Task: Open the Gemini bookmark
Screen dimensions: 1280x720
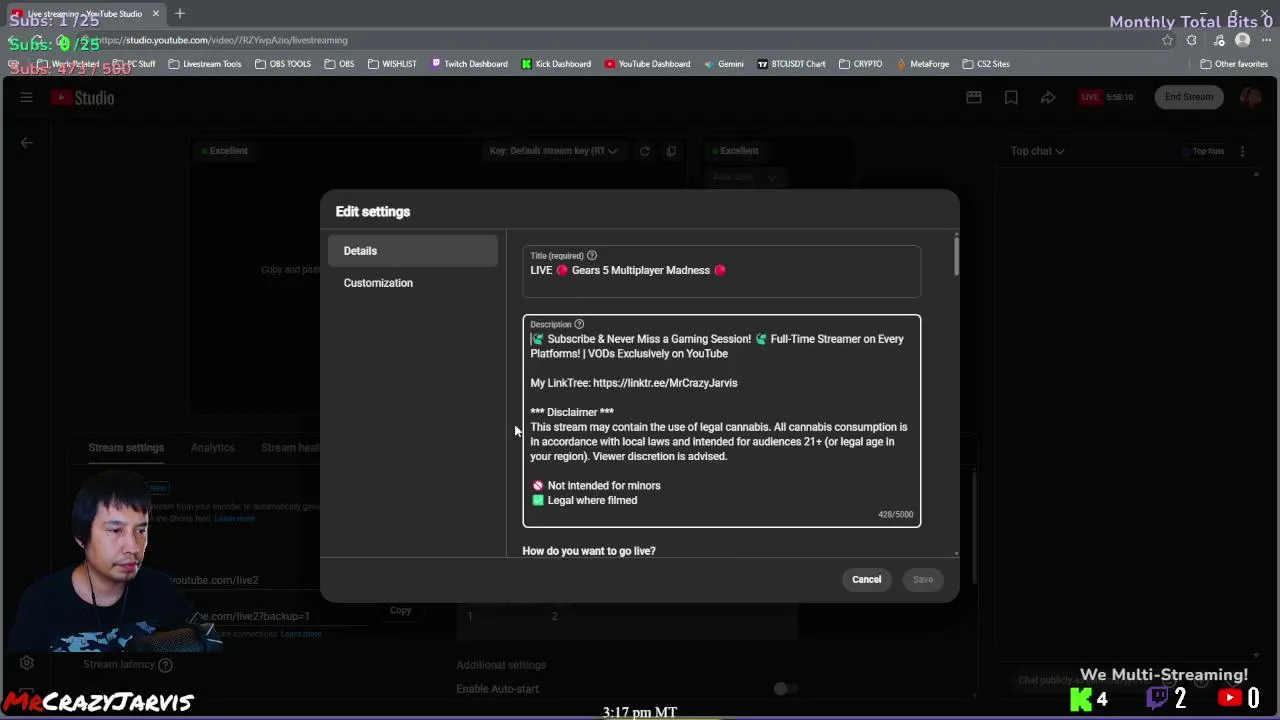Action: pos(723,64)
